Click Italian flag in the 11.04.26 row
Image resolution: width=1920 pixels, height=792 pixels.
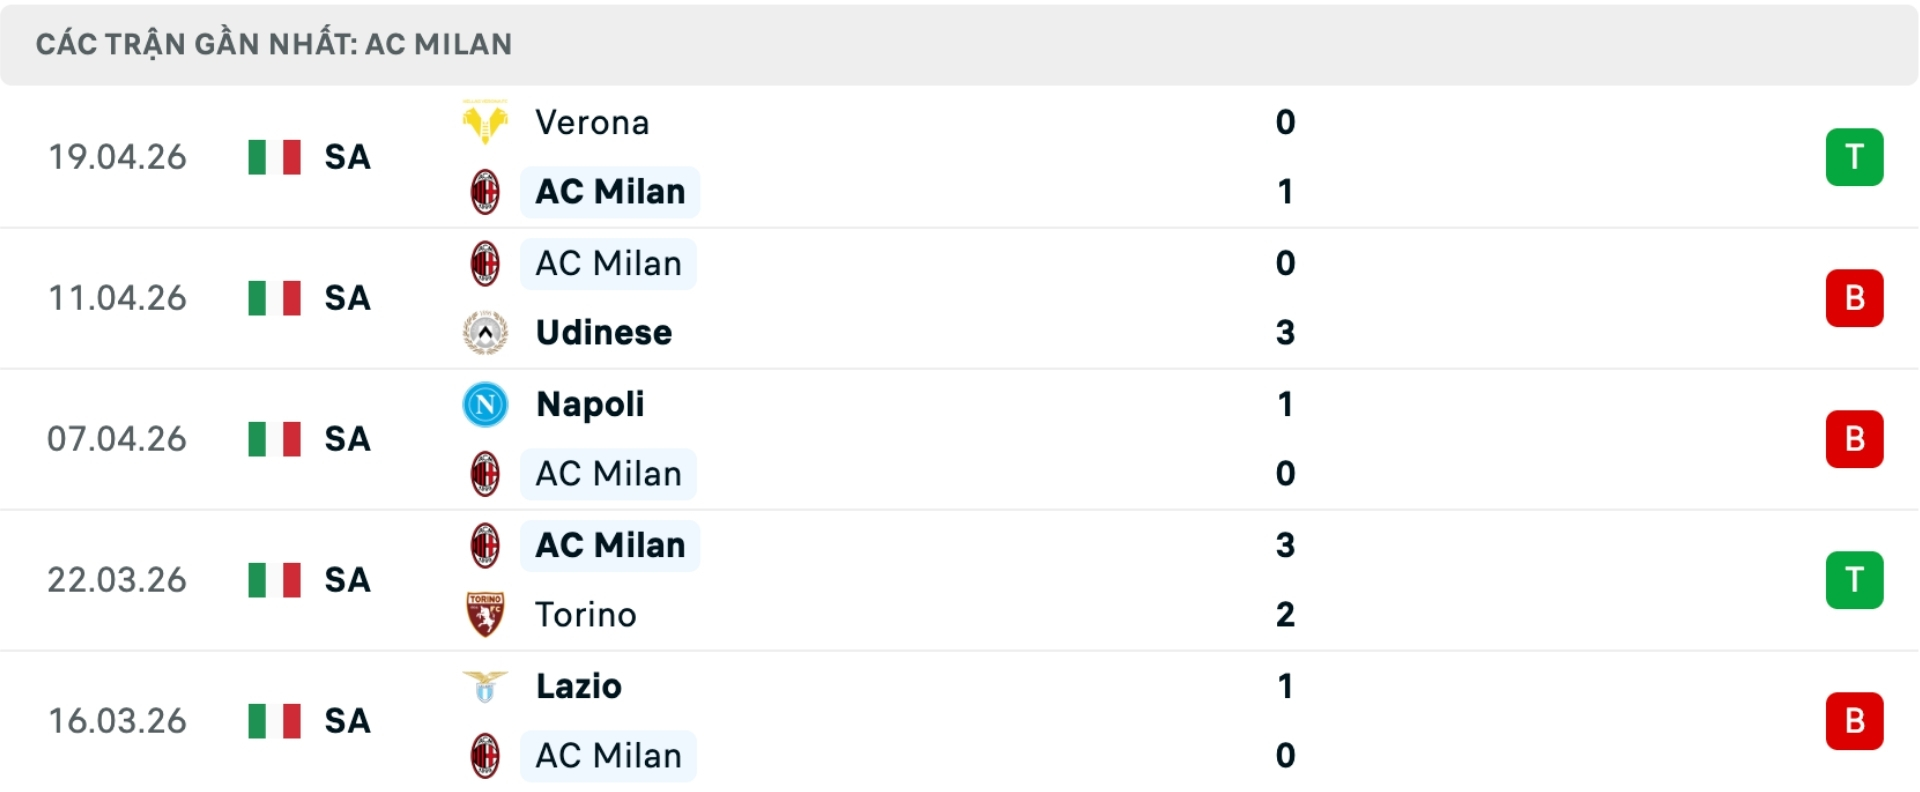coord(274,298)
